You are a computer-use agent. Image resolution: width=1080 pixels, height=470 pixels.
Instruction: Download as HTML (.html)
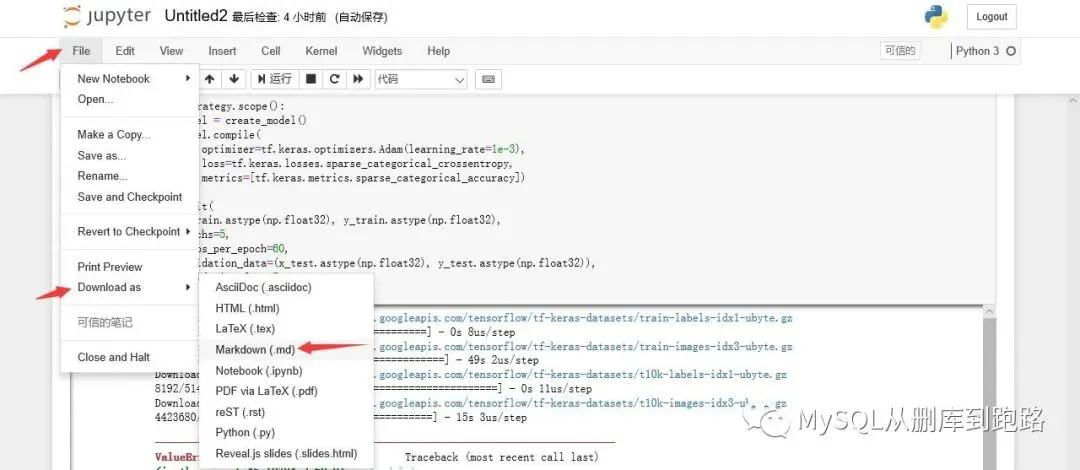click(286, 308)
